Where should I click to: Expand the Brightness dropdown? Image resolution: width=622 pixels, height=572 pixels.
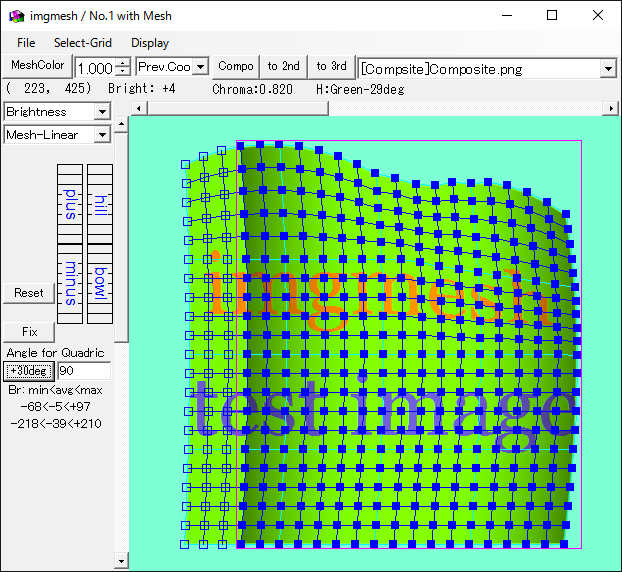[102, 112]
